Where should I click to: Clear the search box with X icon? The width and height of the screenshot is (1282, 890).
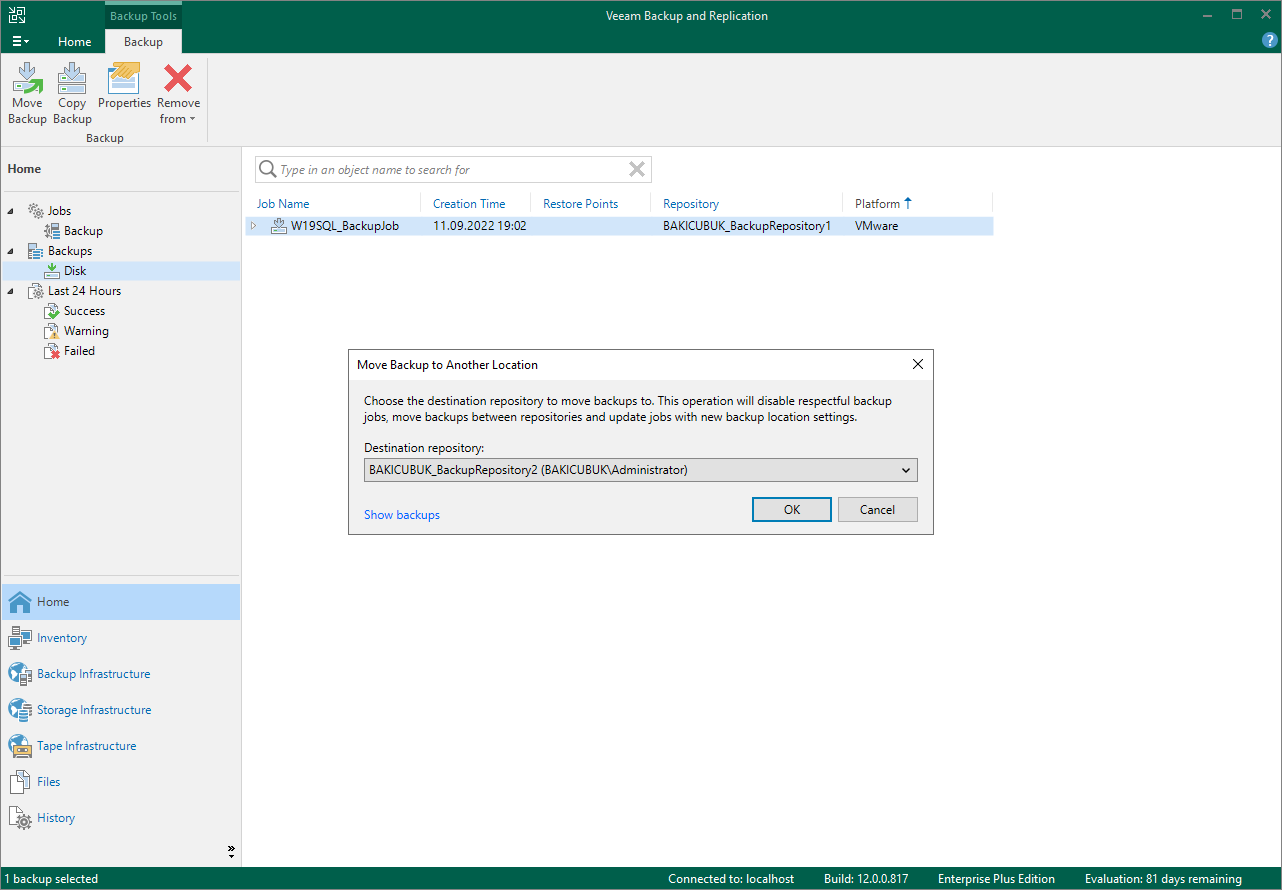(637, 169)
